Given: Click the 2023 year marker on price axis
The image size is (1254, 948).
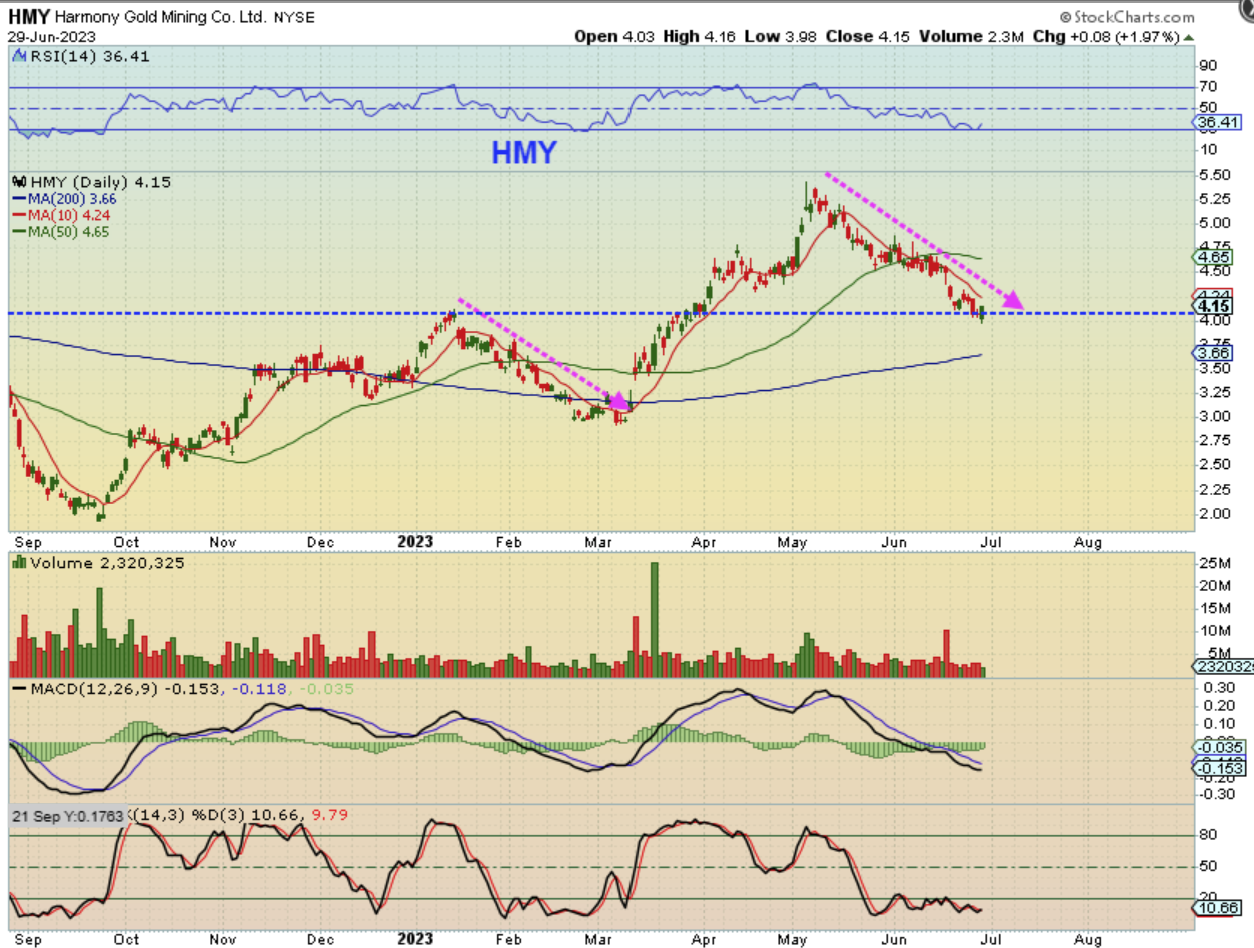Looking at the screenshot, I should click(x=414, y=541).
